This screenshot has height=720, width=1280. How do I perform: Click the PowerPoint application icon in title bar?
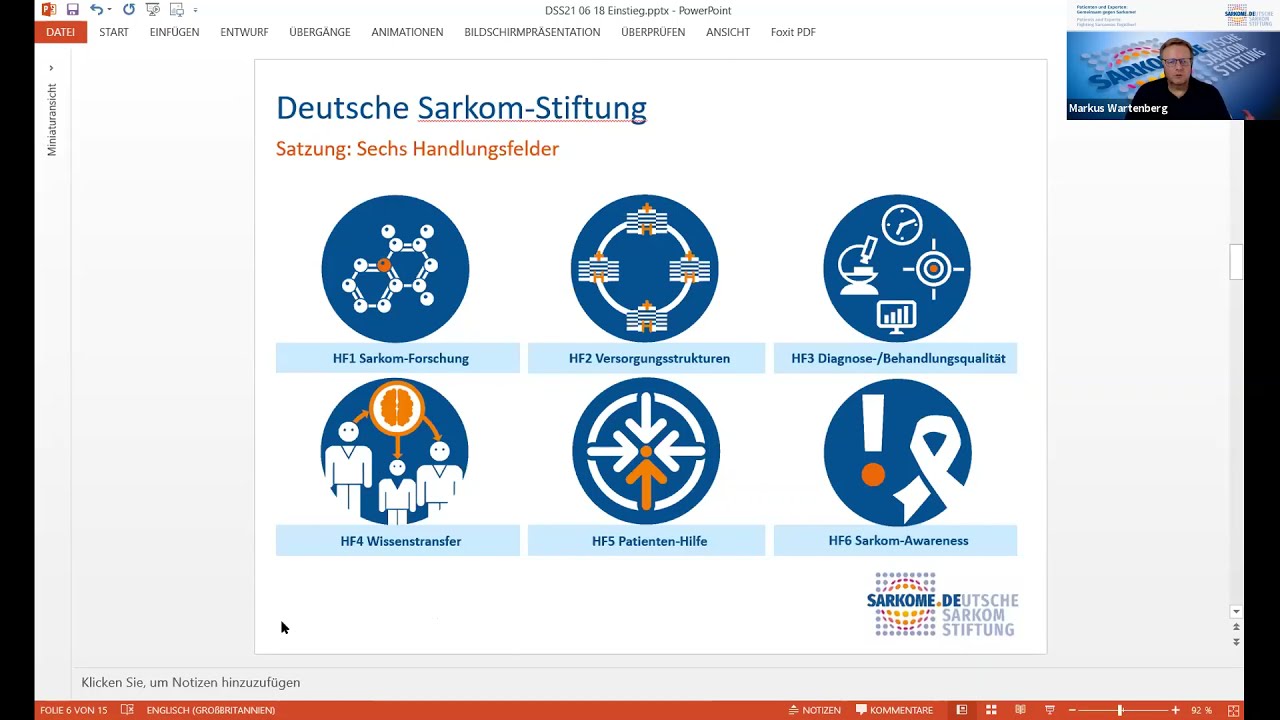coord(48,10)
